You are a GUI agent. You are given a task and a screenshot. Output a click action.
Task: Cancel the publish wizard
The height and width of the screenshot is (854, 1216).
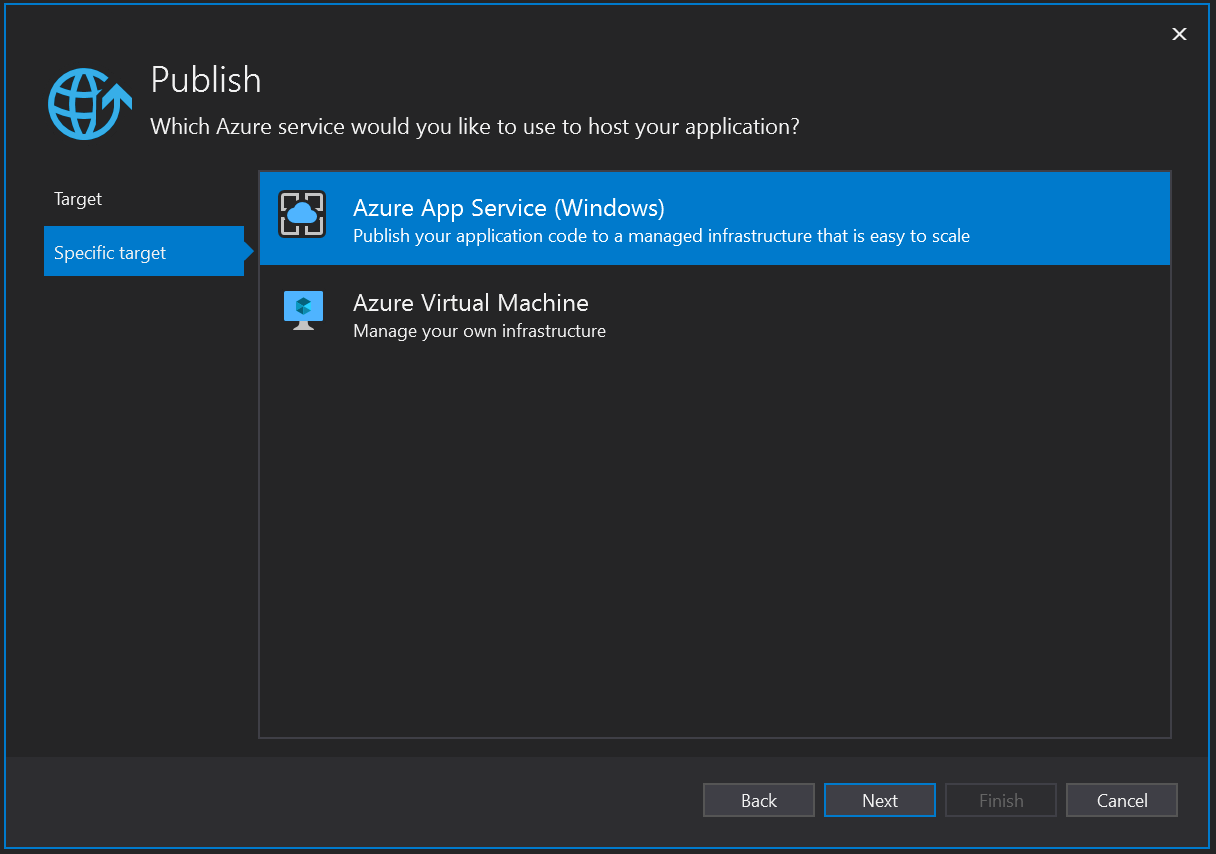coord(1121,800)
